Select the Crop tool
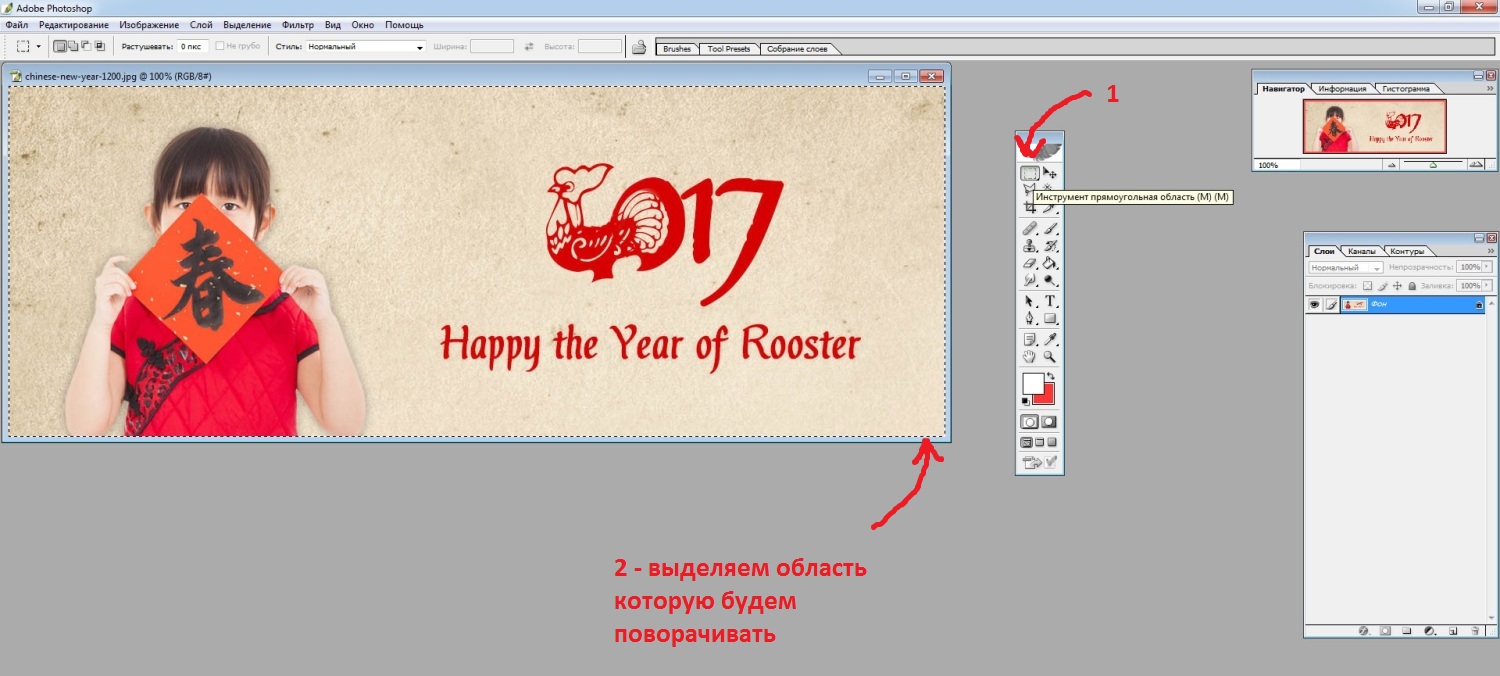 coord(1029,208)
